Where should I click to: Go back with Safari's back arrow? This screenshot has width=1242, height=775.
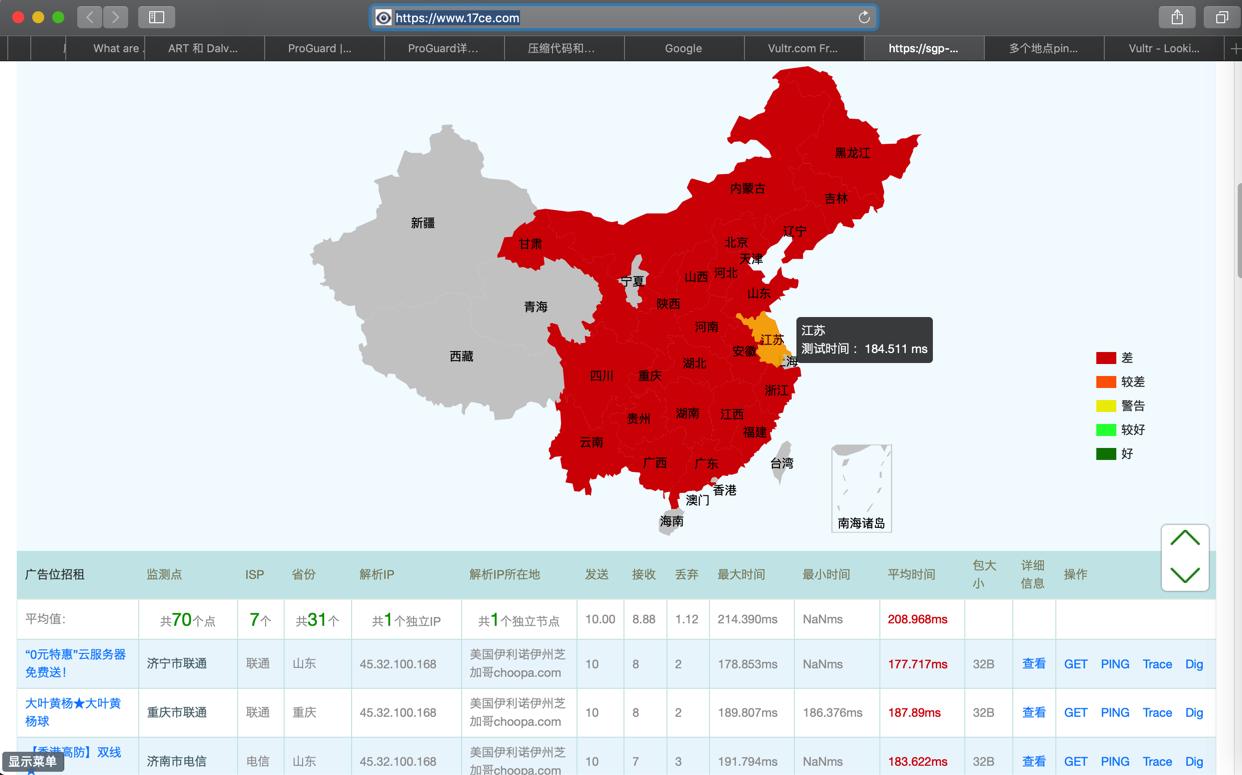coord(90,17)
